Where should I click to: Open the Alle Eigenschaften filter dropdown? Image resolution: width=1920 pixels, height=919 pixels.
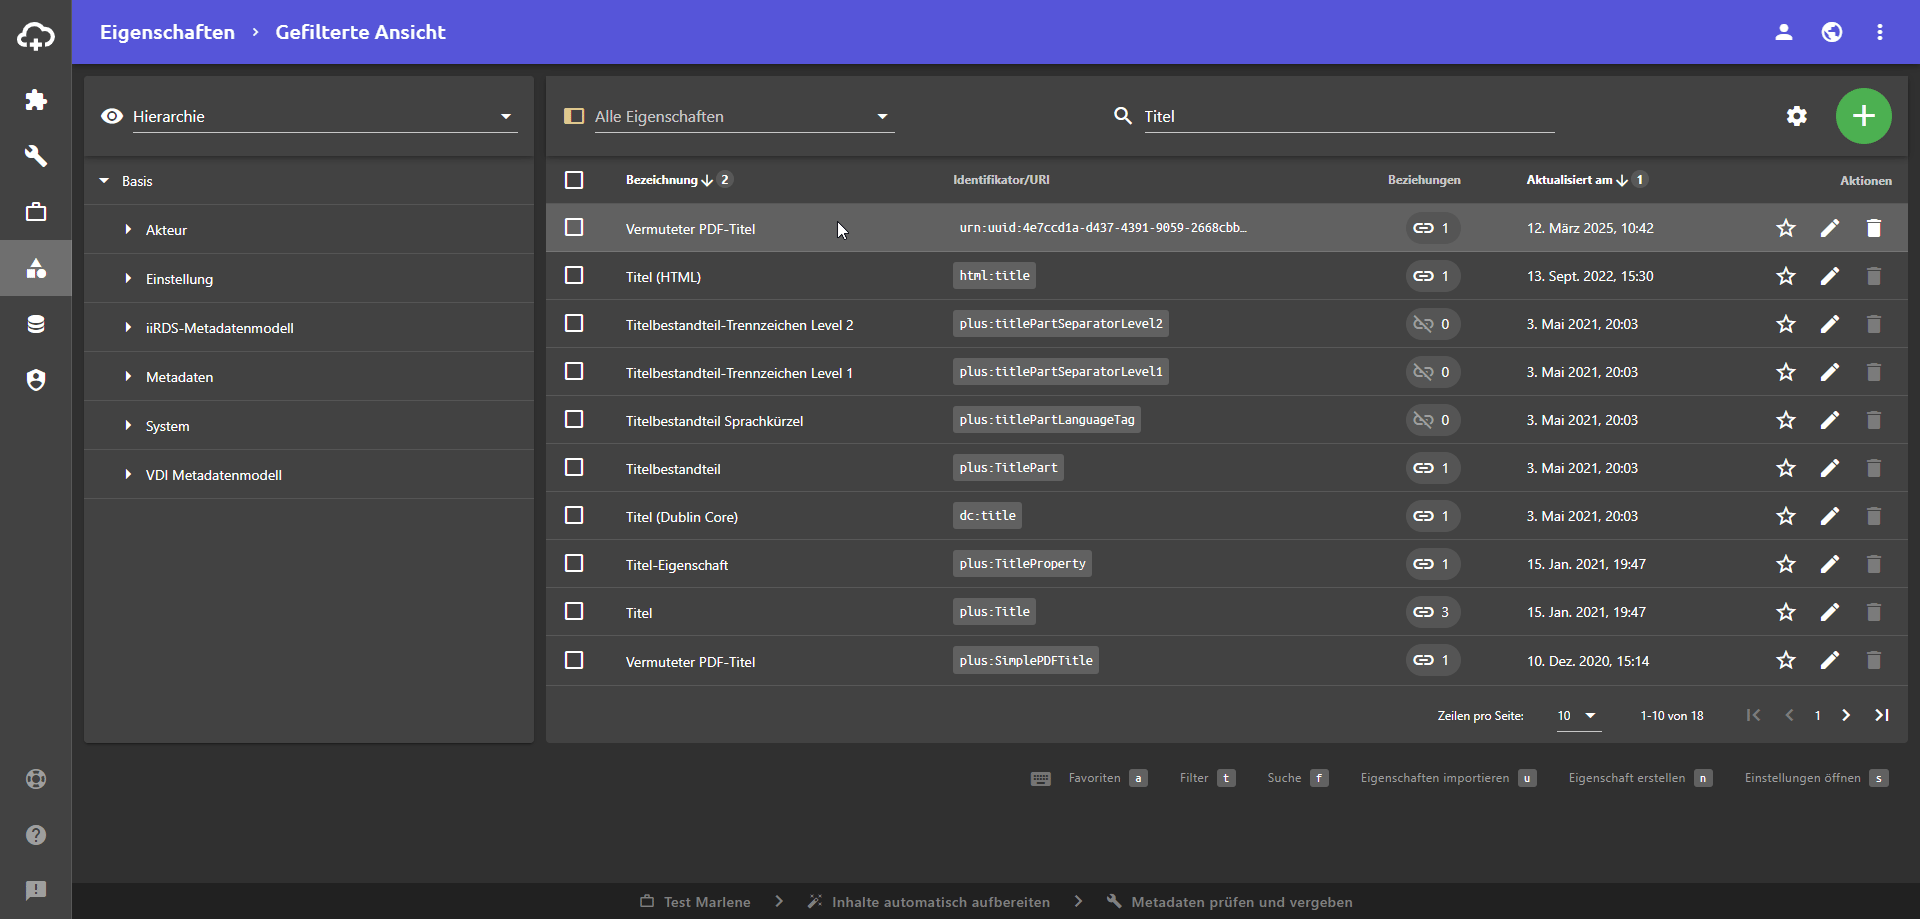[743, 116]
